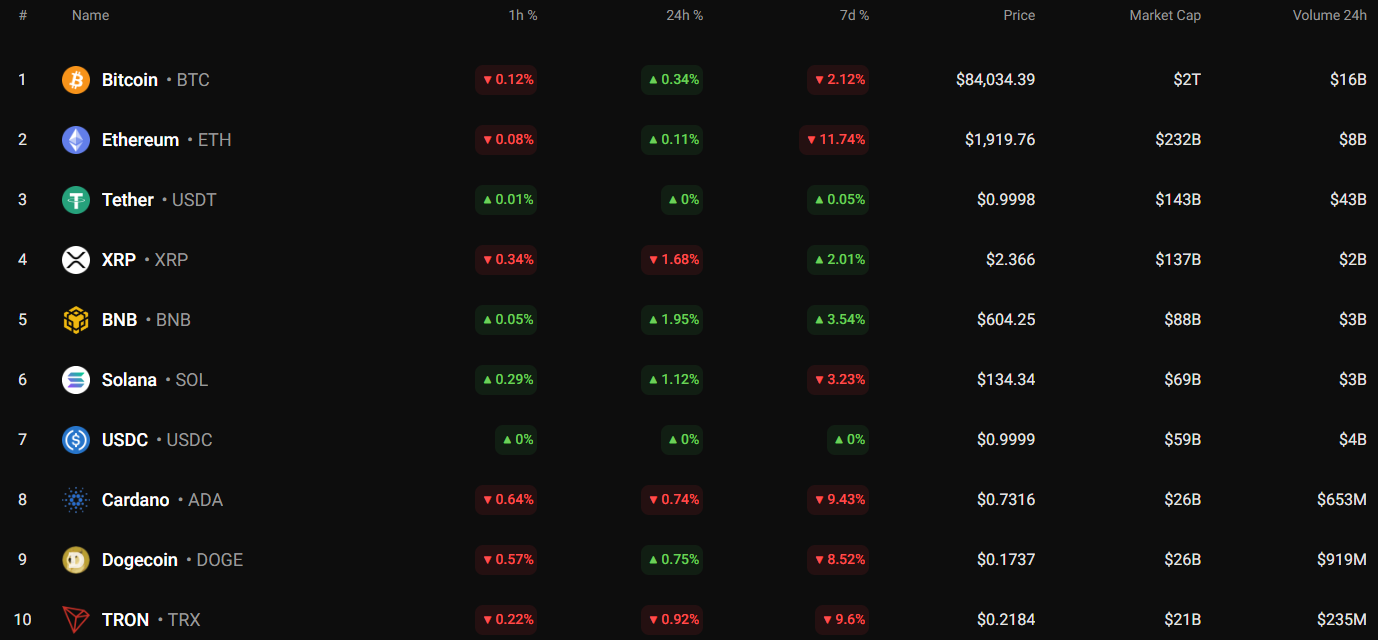This screenshot has width=1378, height=640.
Task: Click the TRON logo icon
Action: (x=76, y=620)
